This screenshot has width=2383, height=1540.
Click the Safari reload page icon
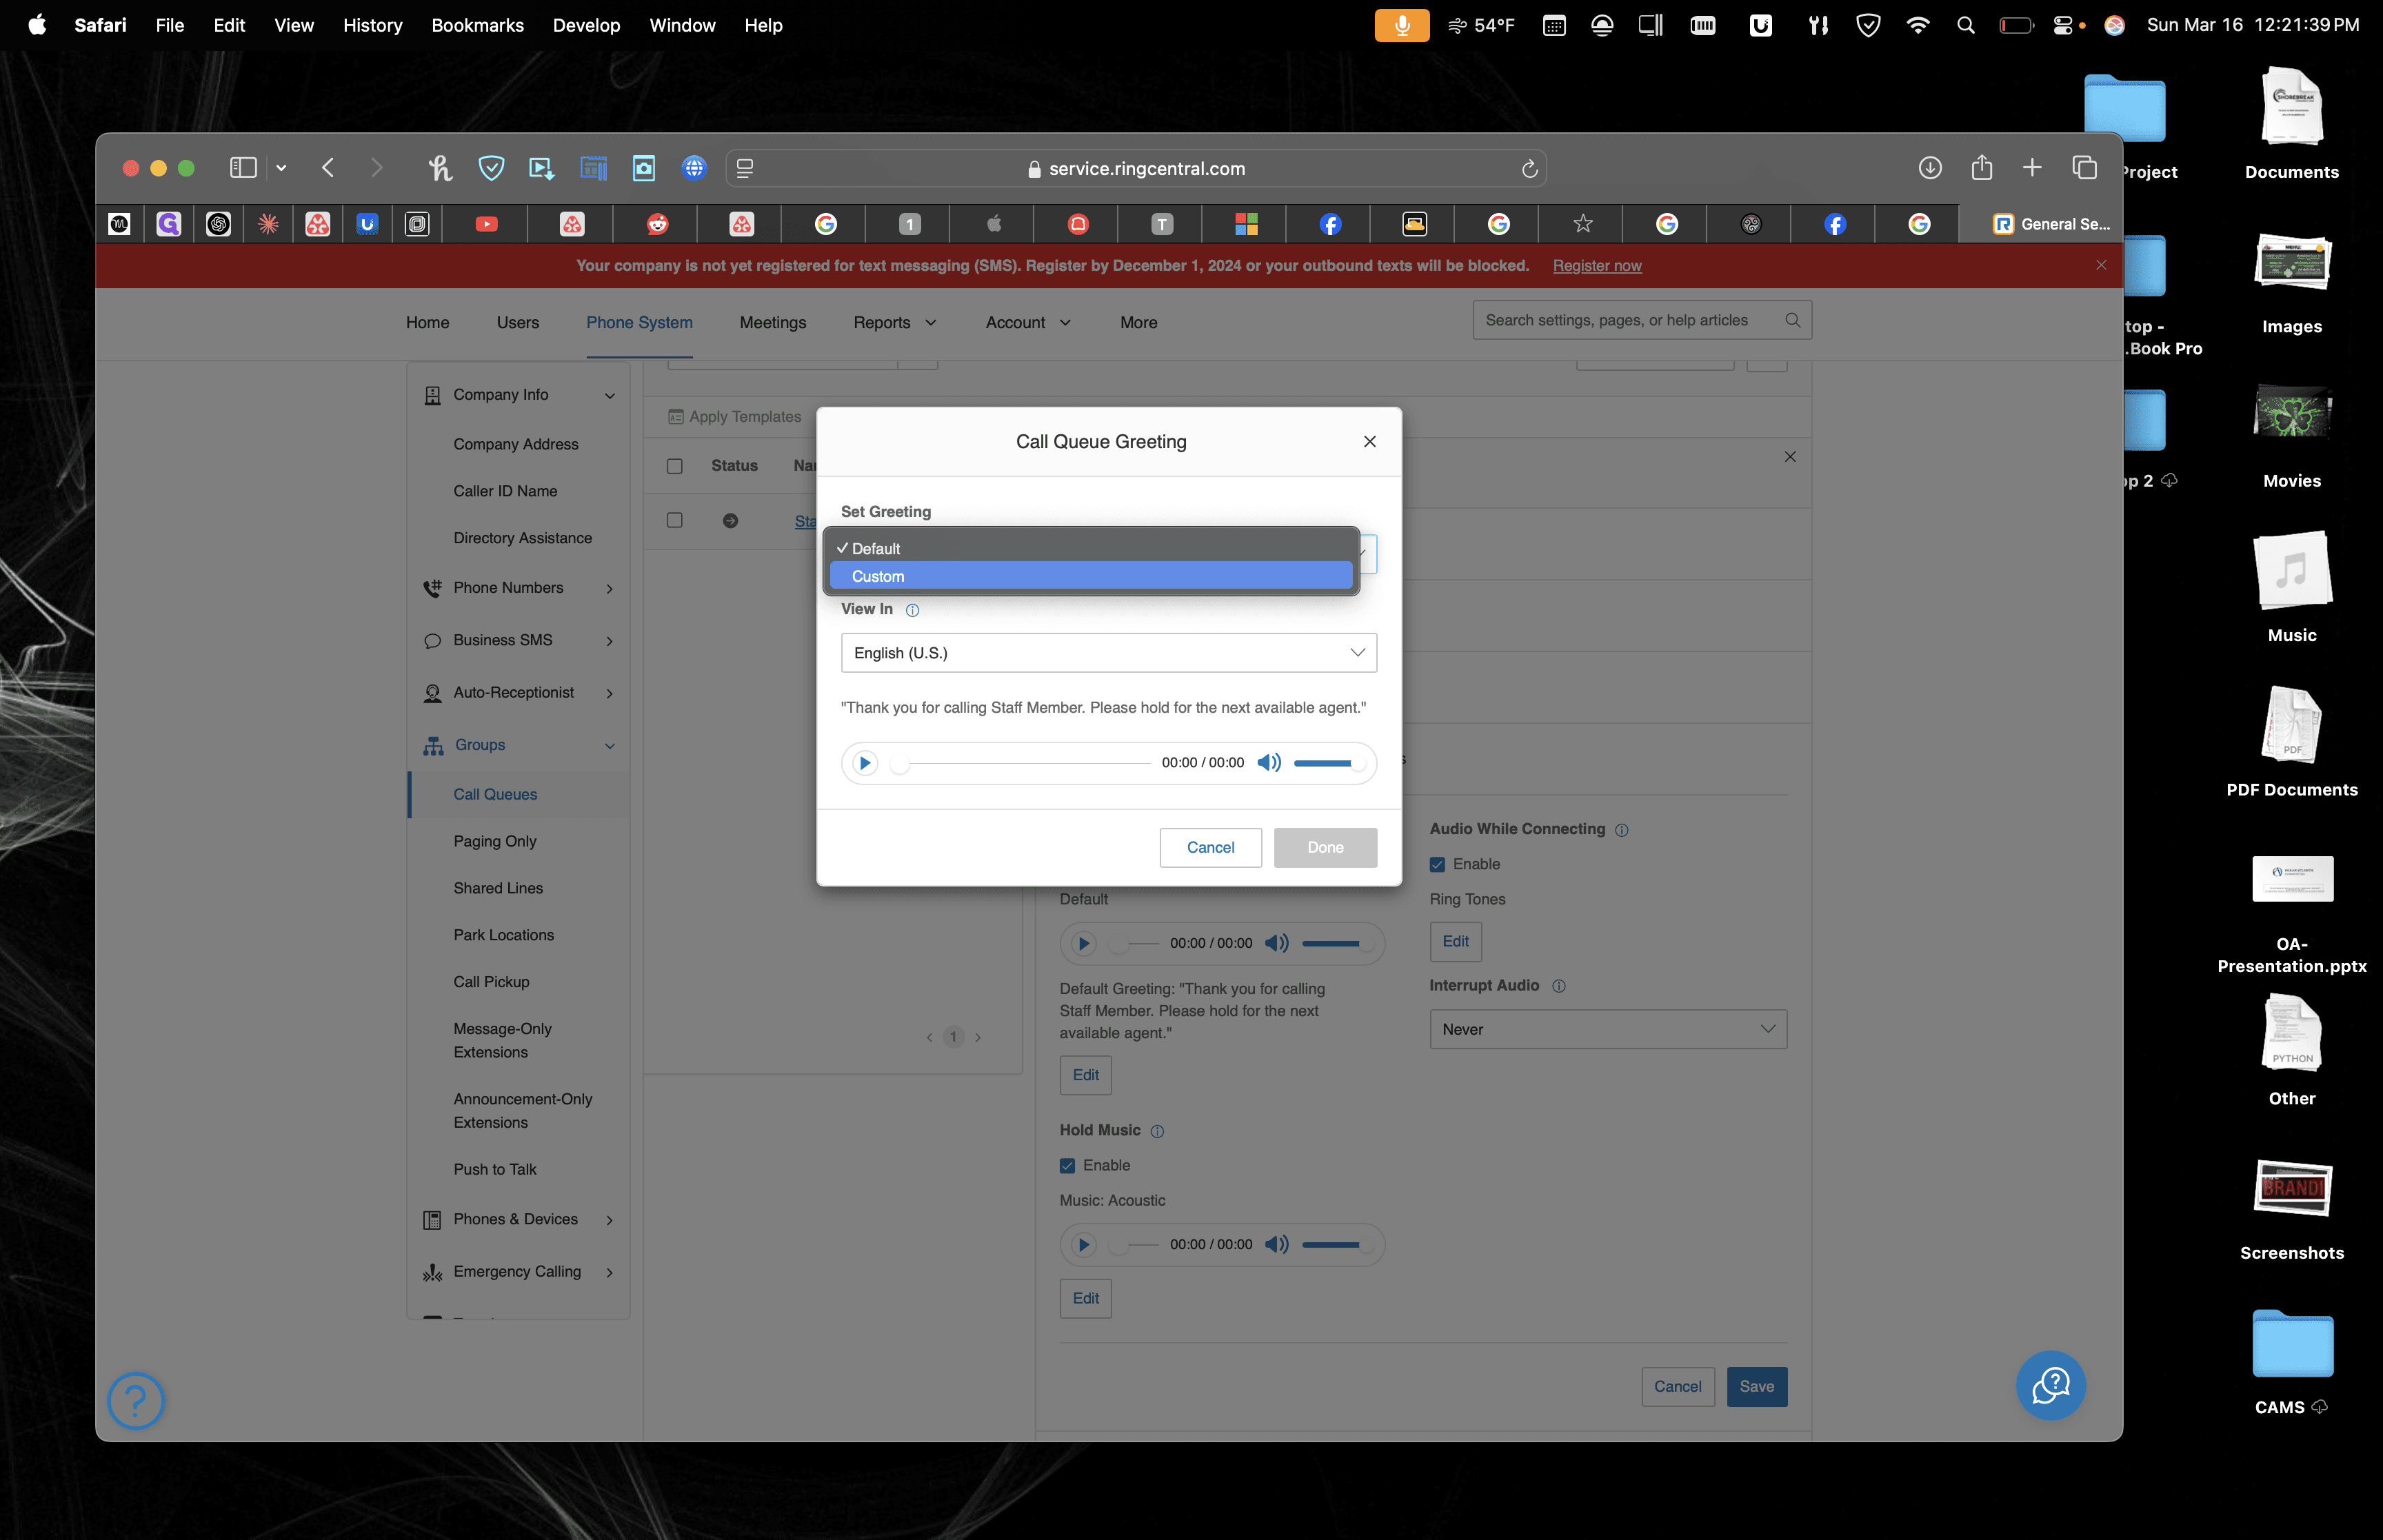[1529, 169]
